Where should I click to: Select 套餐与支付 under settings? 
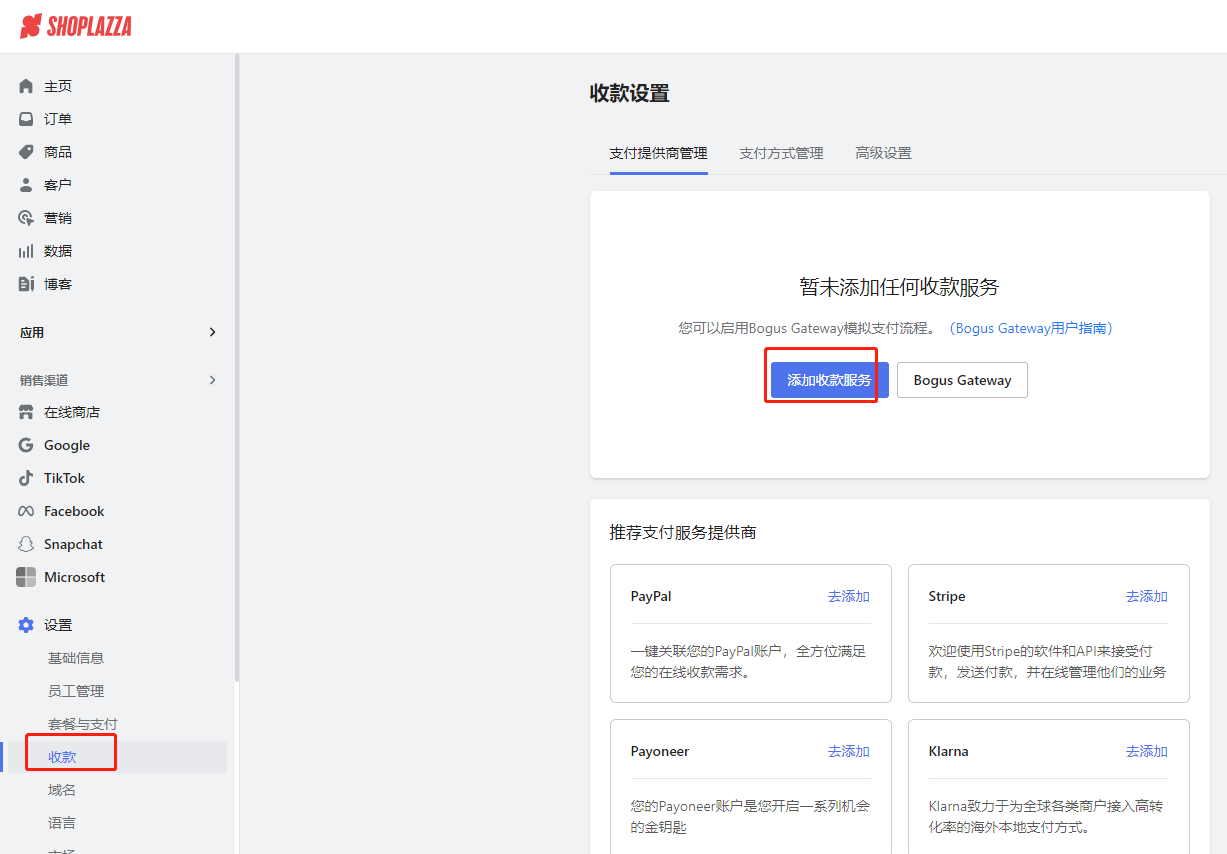coord(83,724)
